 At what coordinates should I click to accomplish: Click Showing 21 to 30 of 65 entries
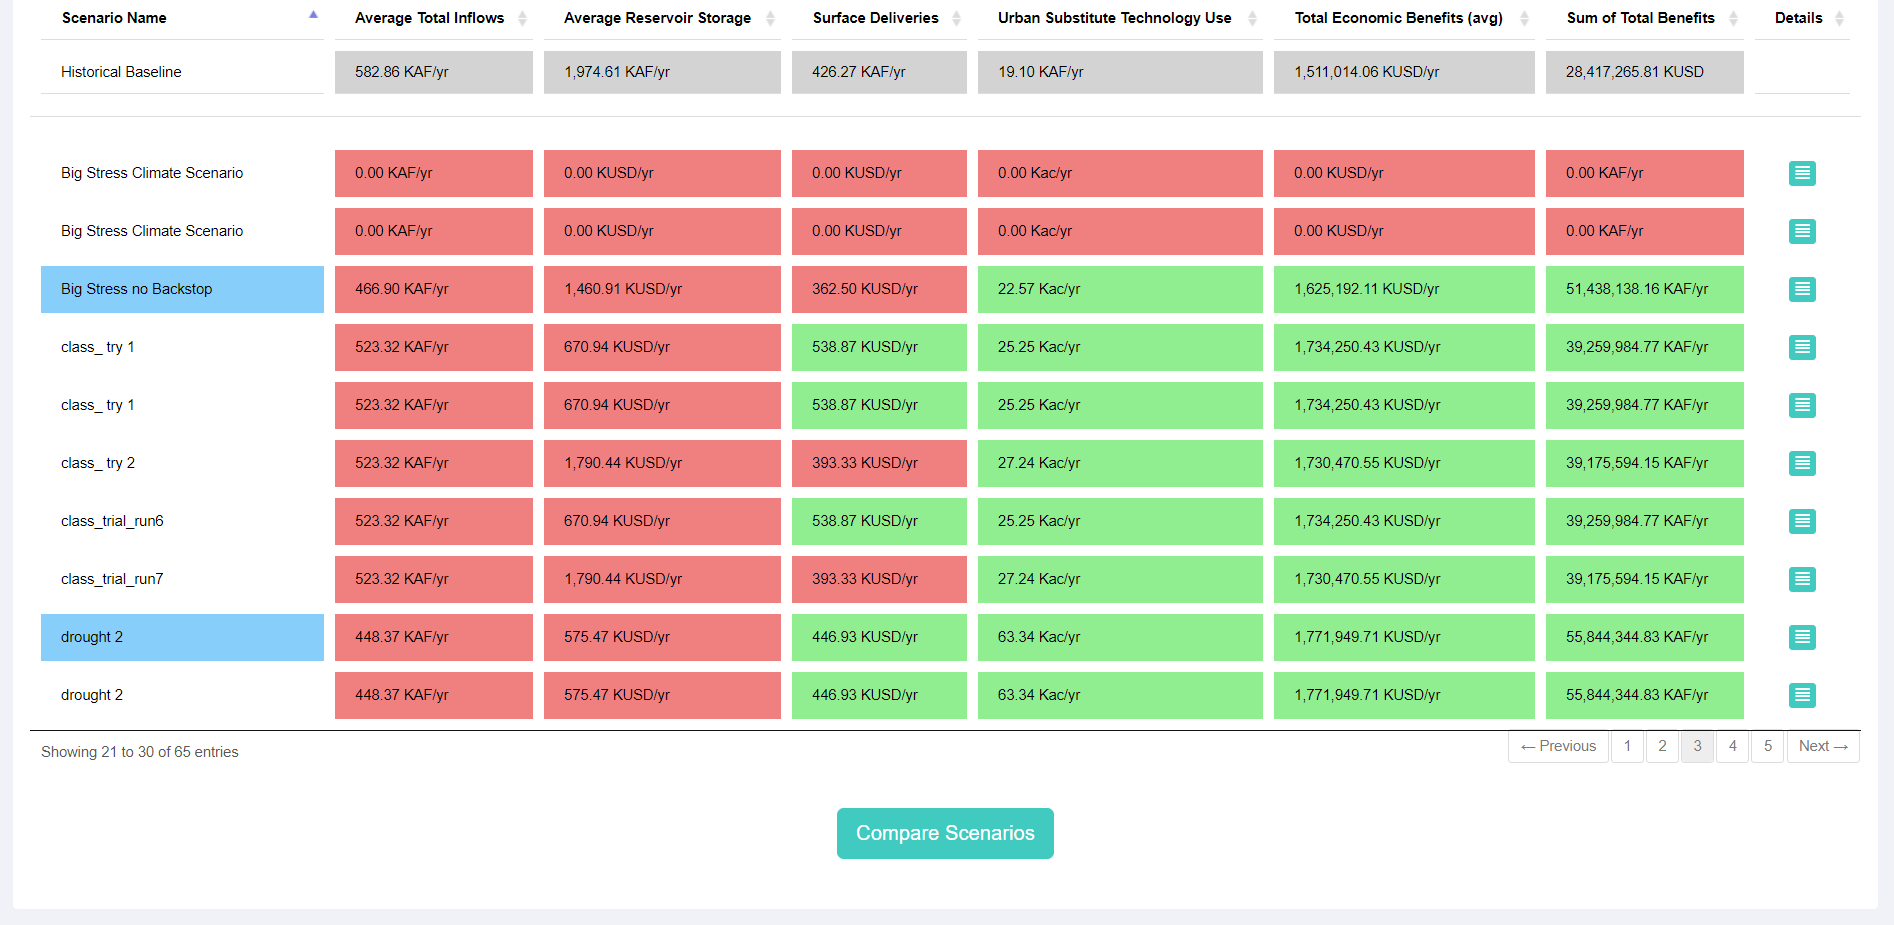click(140, 752)
